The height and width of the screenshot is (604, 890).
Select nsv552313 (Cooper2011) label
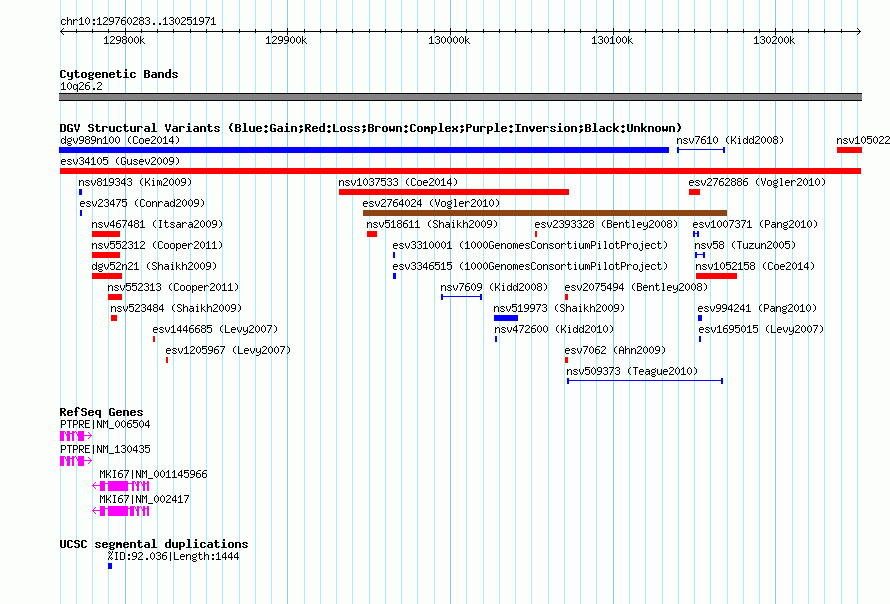click(x=173, y=287)
